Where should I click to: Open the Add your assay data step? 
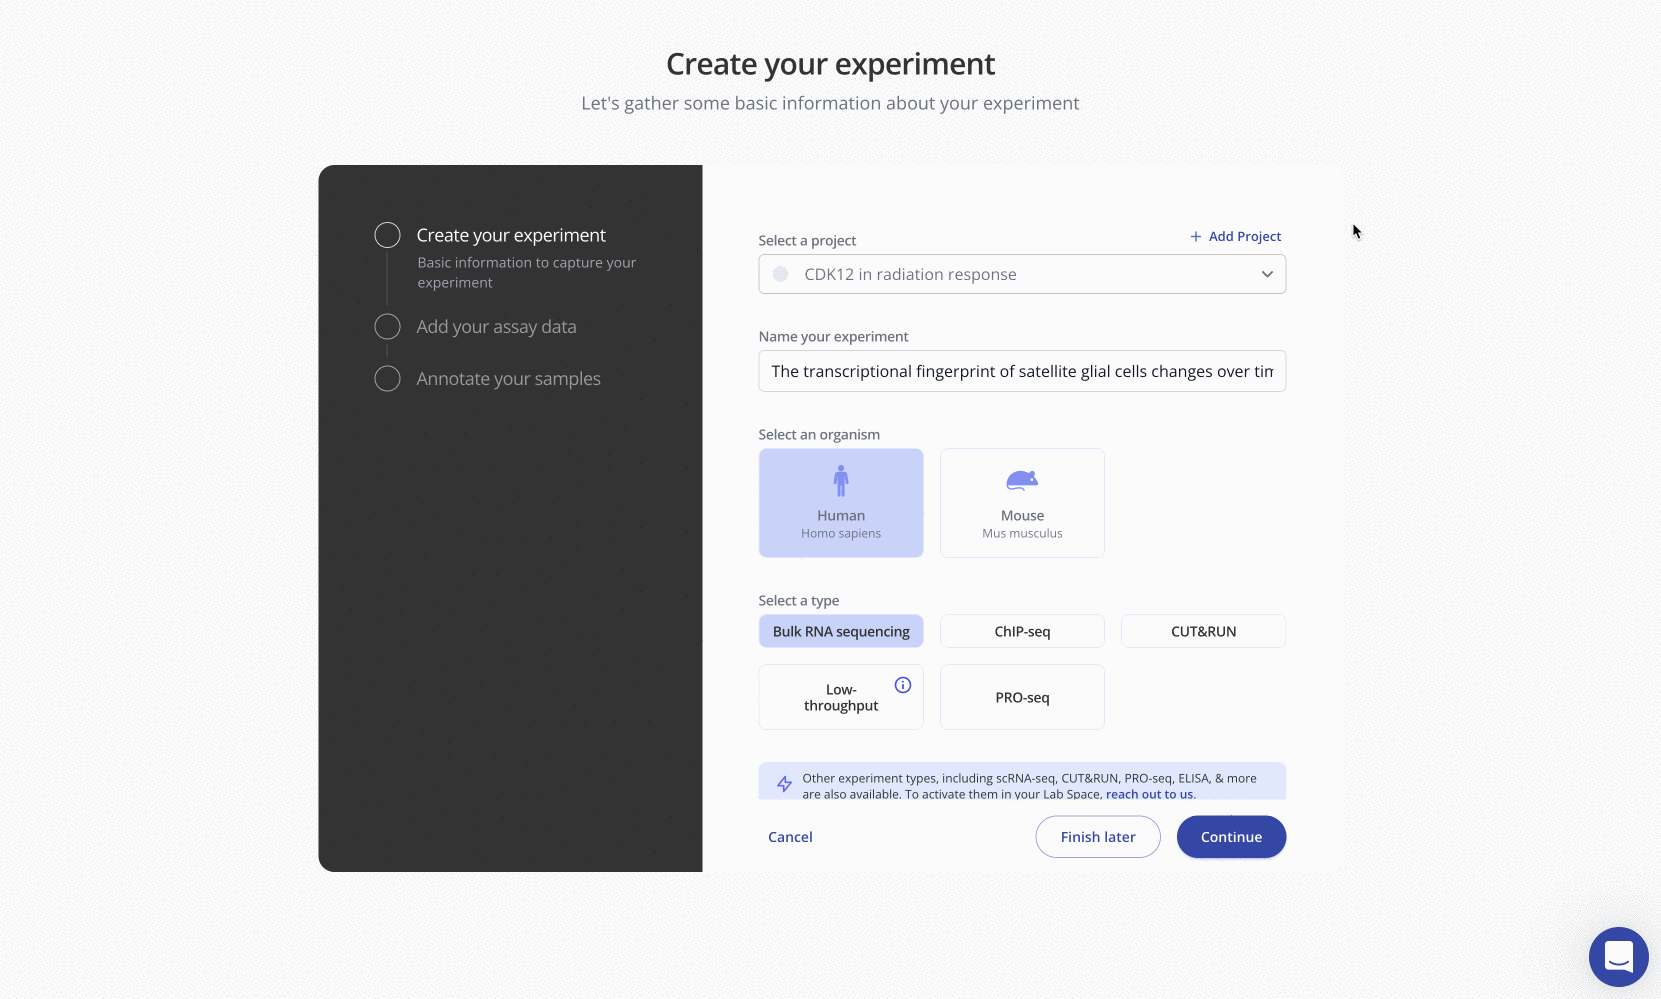point(496,327)
